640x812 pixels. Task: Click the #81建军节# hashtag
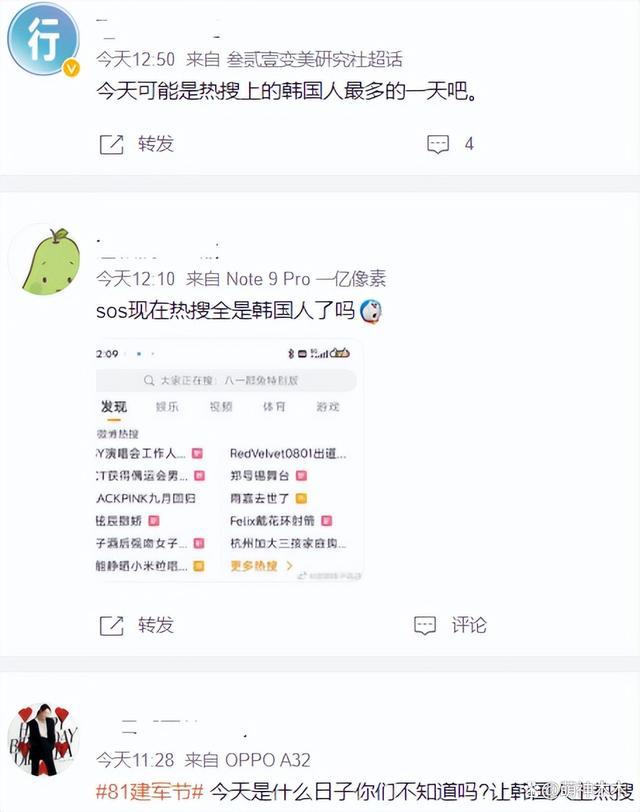point(150,791)
